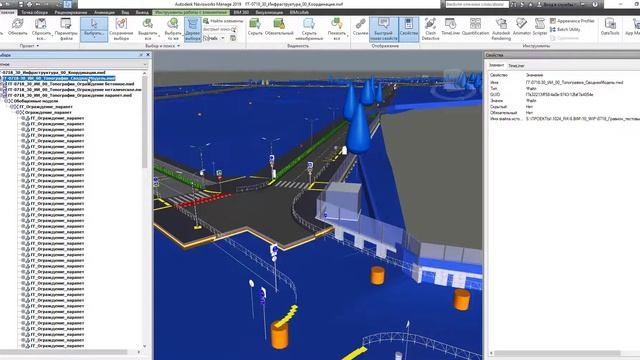
Task: Select Топография_Ограждение парапет file in tree
Action: tap(70, 95)
